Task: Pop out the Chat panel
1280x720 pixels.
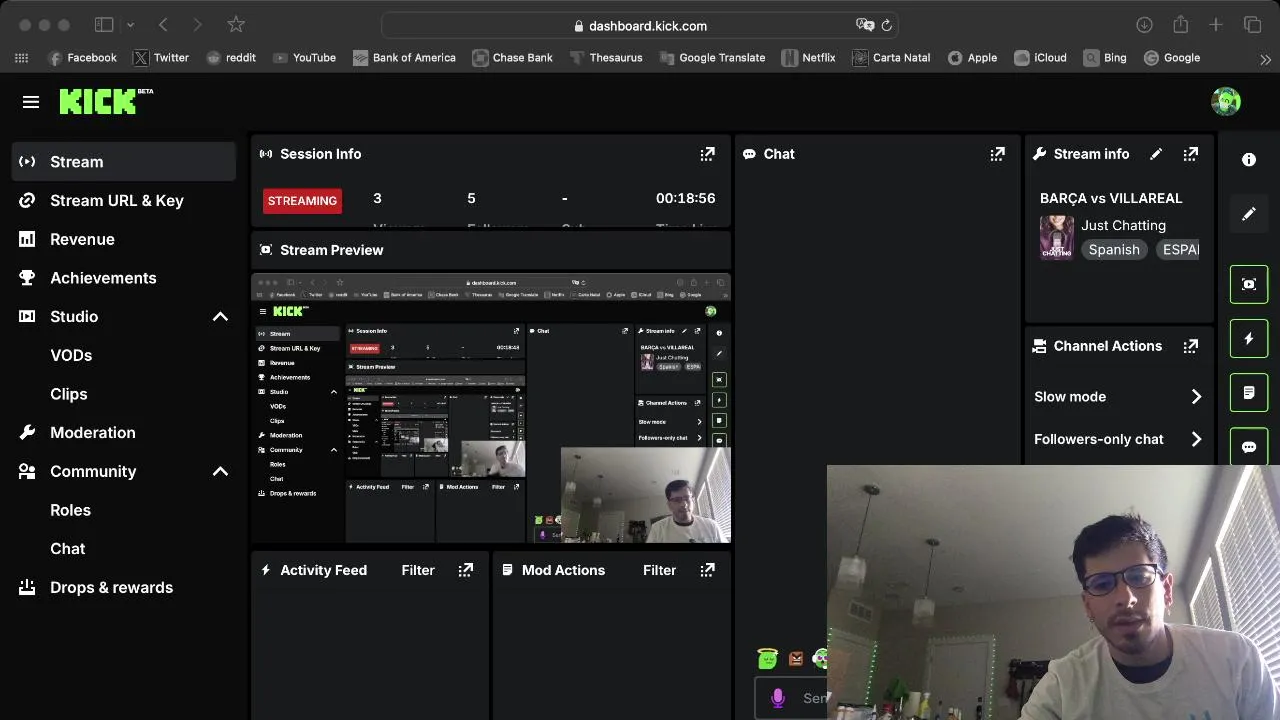Action: click(x=997, y=154)
